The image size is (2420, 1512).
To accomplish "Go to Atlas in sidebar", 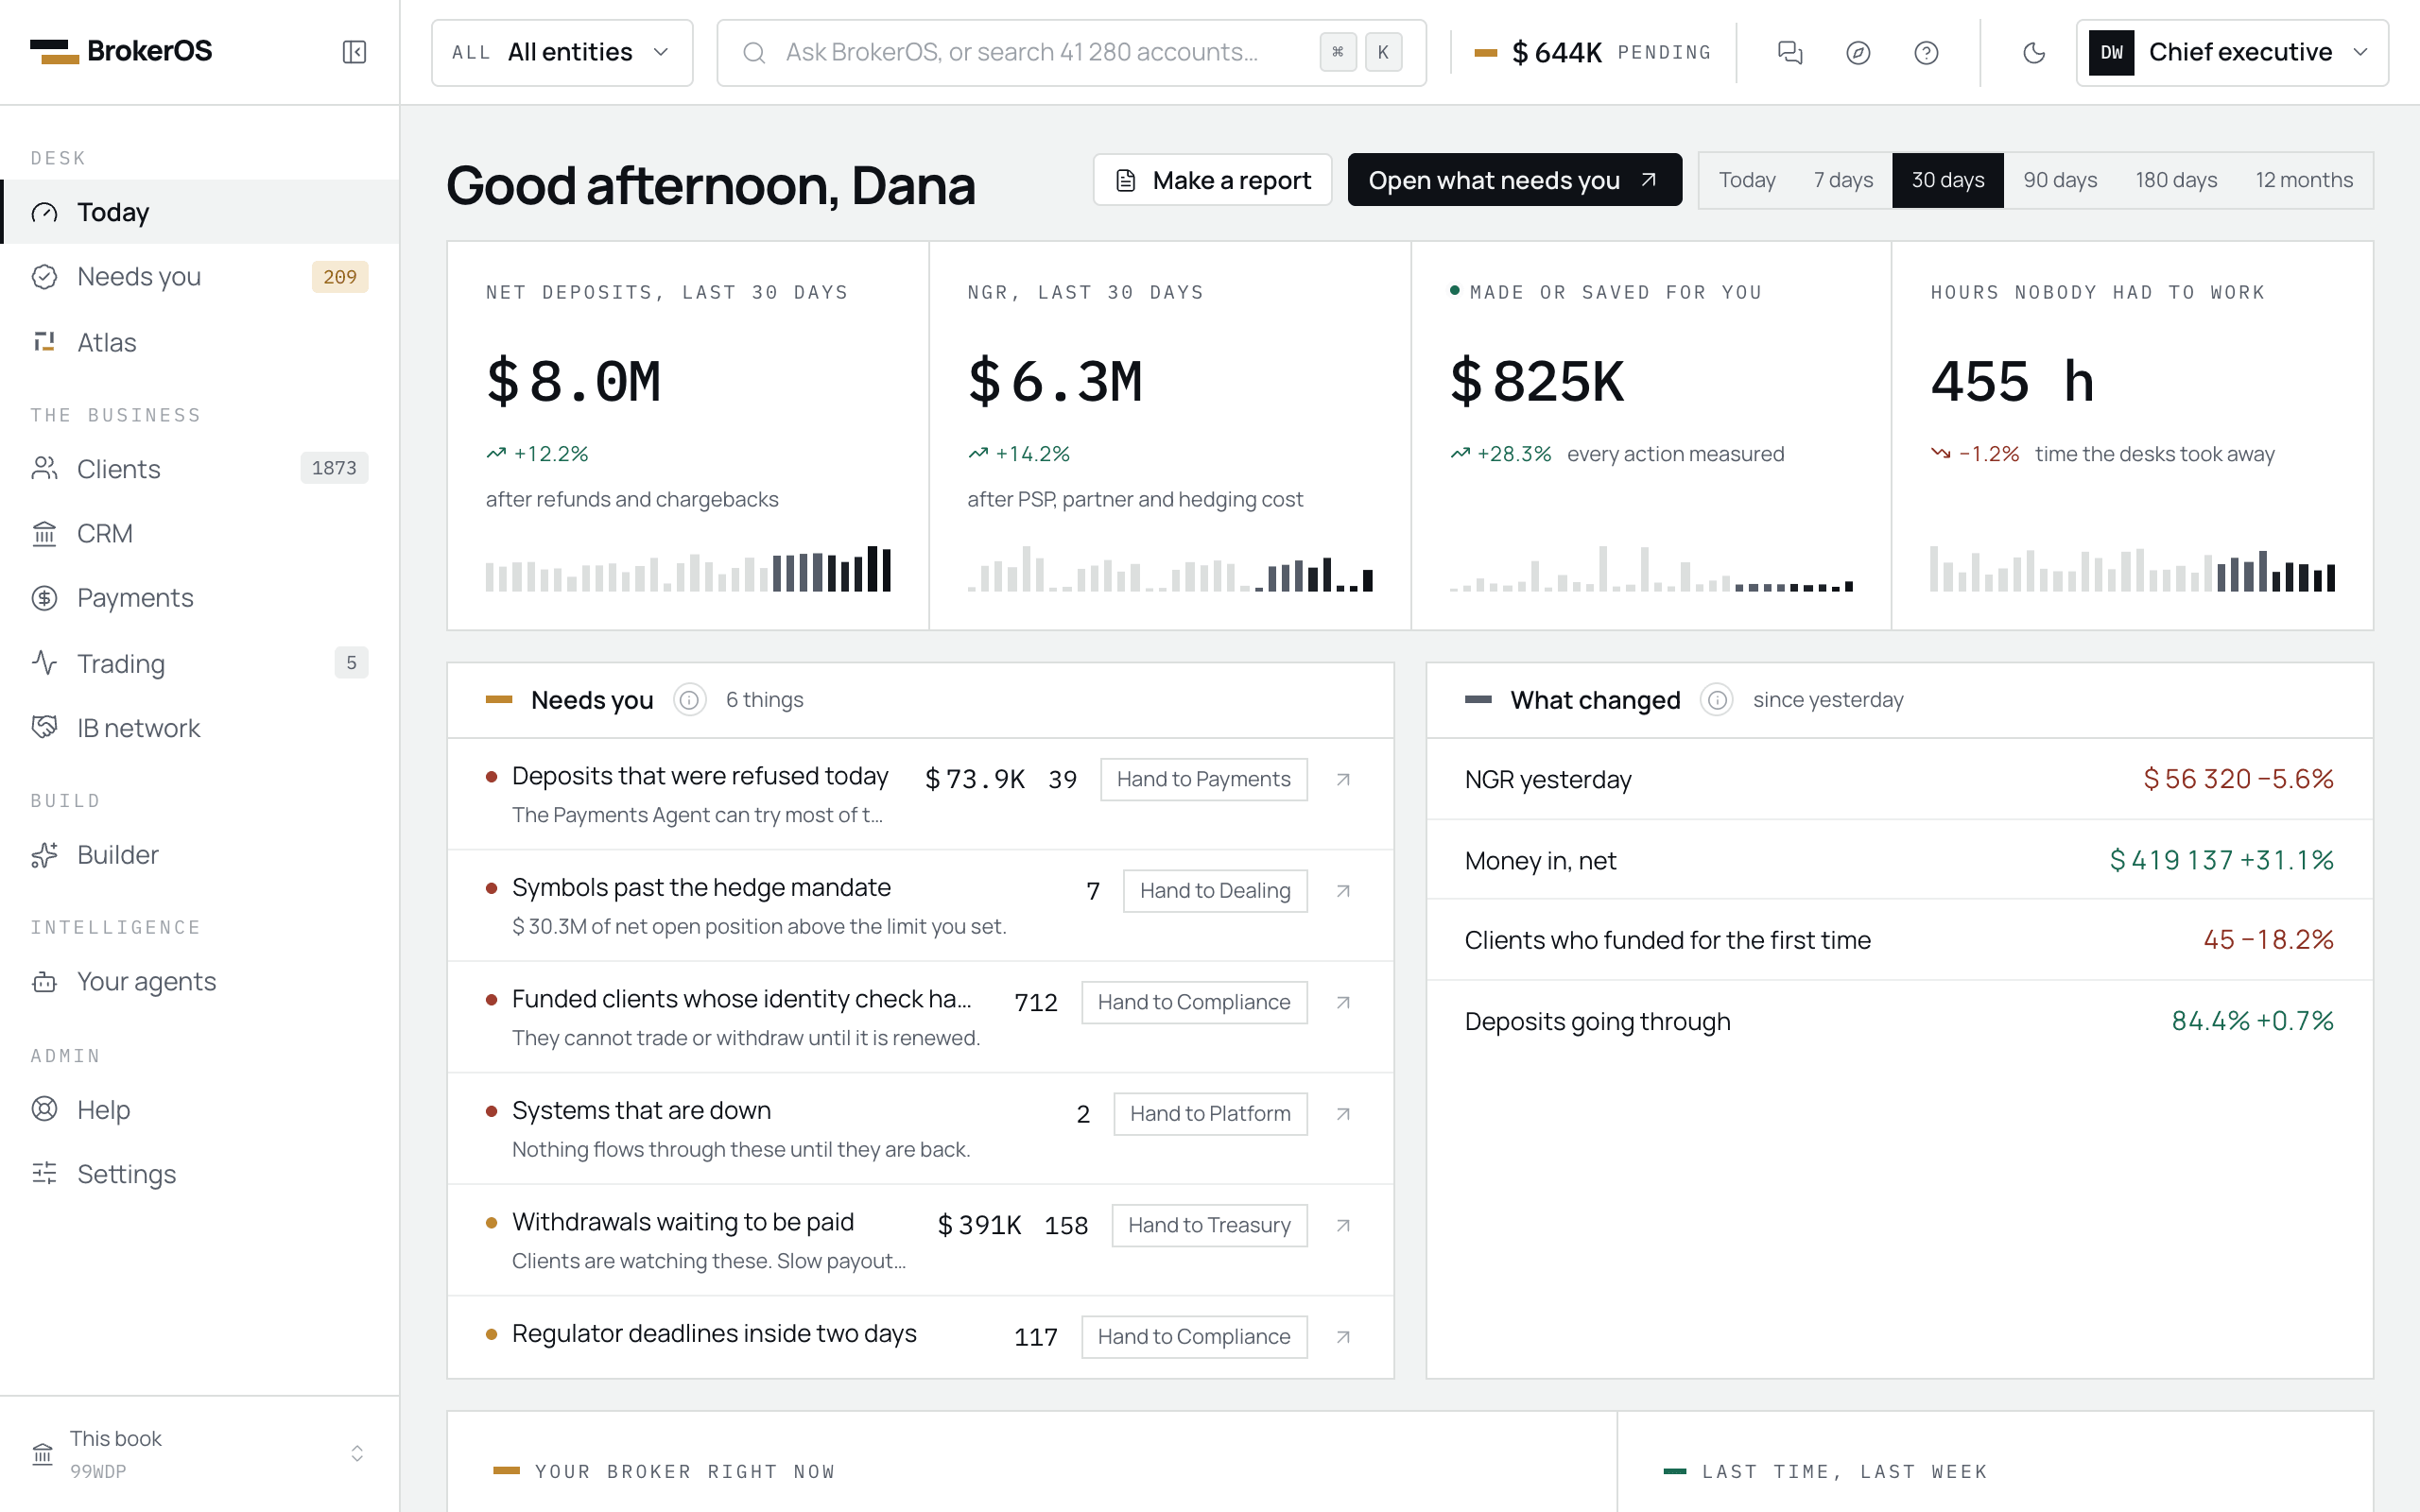I will point(200,342).
